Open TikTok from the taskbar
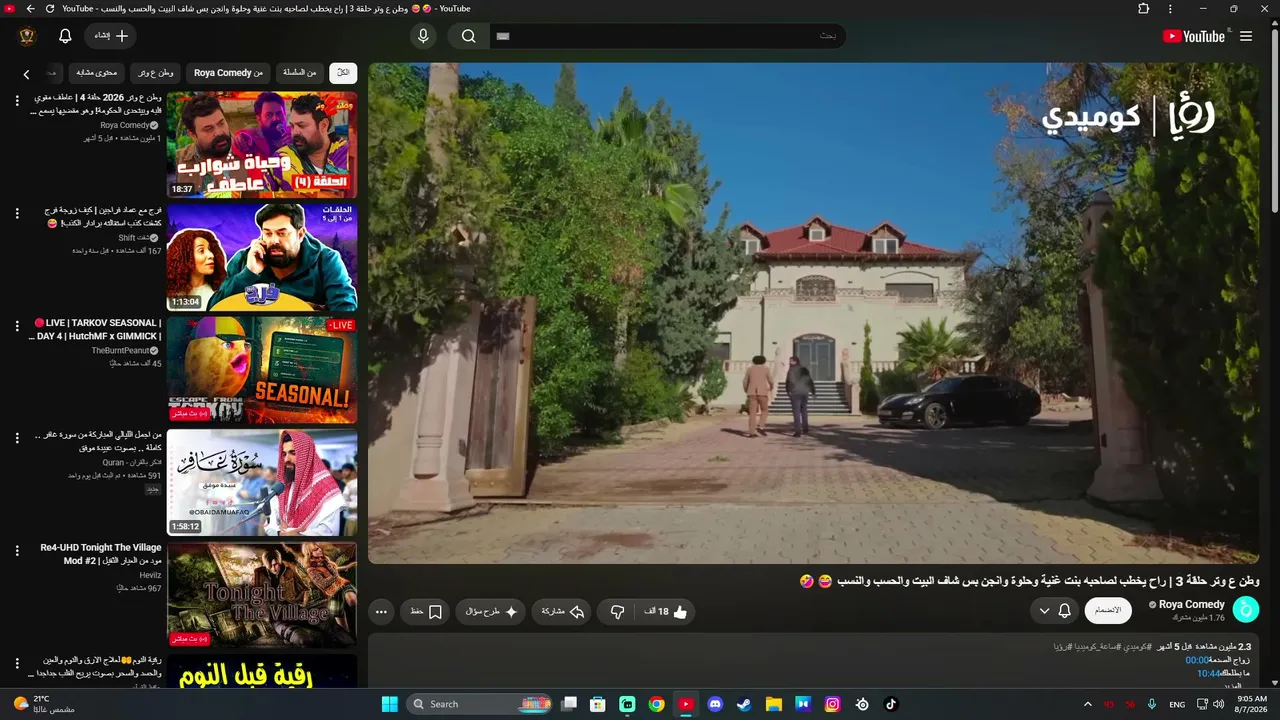 (x=891, y=704)
